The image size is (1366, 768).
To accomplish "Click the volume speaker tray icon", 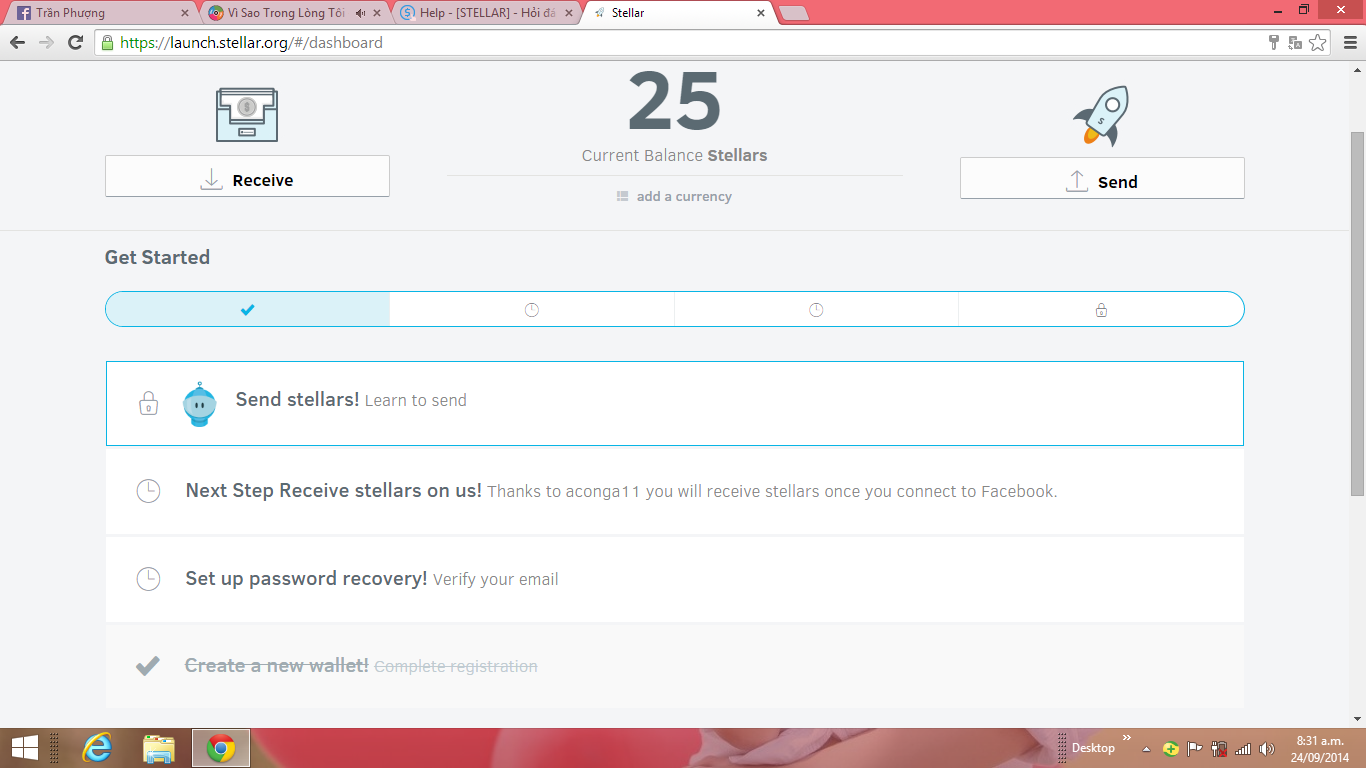I will tap(1267, 749).
